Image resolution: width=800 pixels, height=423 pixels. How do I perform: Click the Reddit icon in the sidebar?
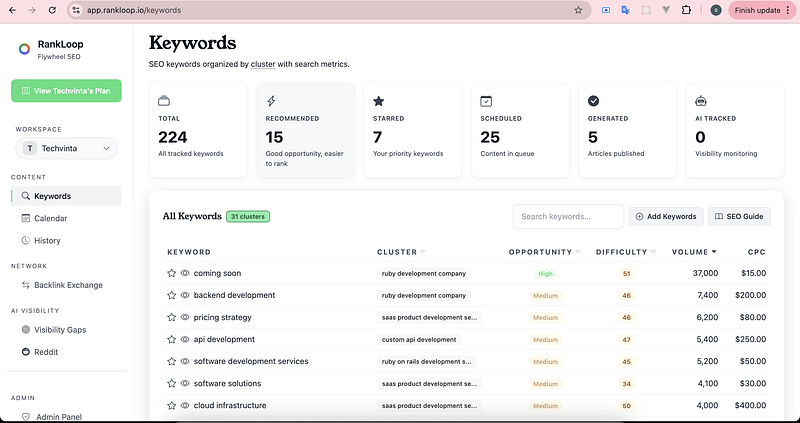[x=26, y=352]
